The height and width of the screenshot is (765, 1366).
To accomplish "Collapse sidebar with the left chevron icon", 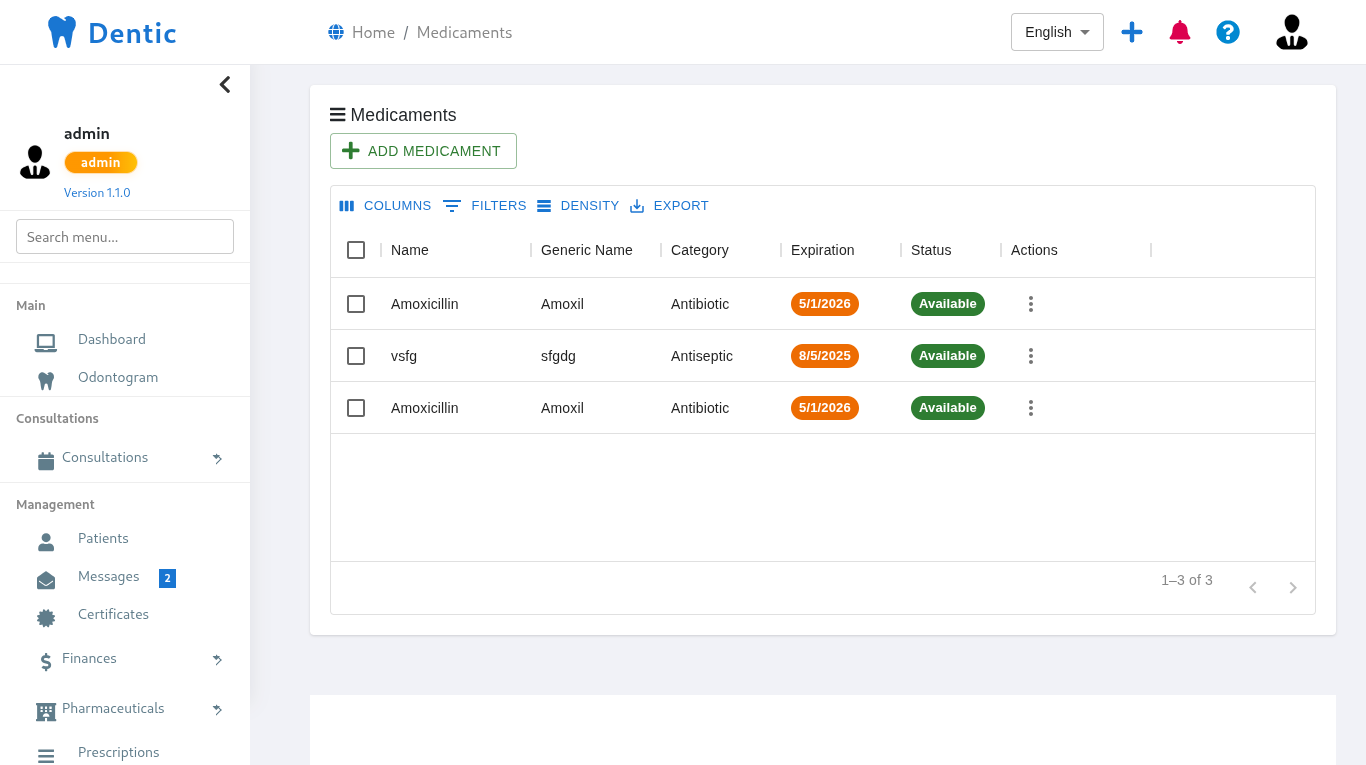I will point(225,85).
